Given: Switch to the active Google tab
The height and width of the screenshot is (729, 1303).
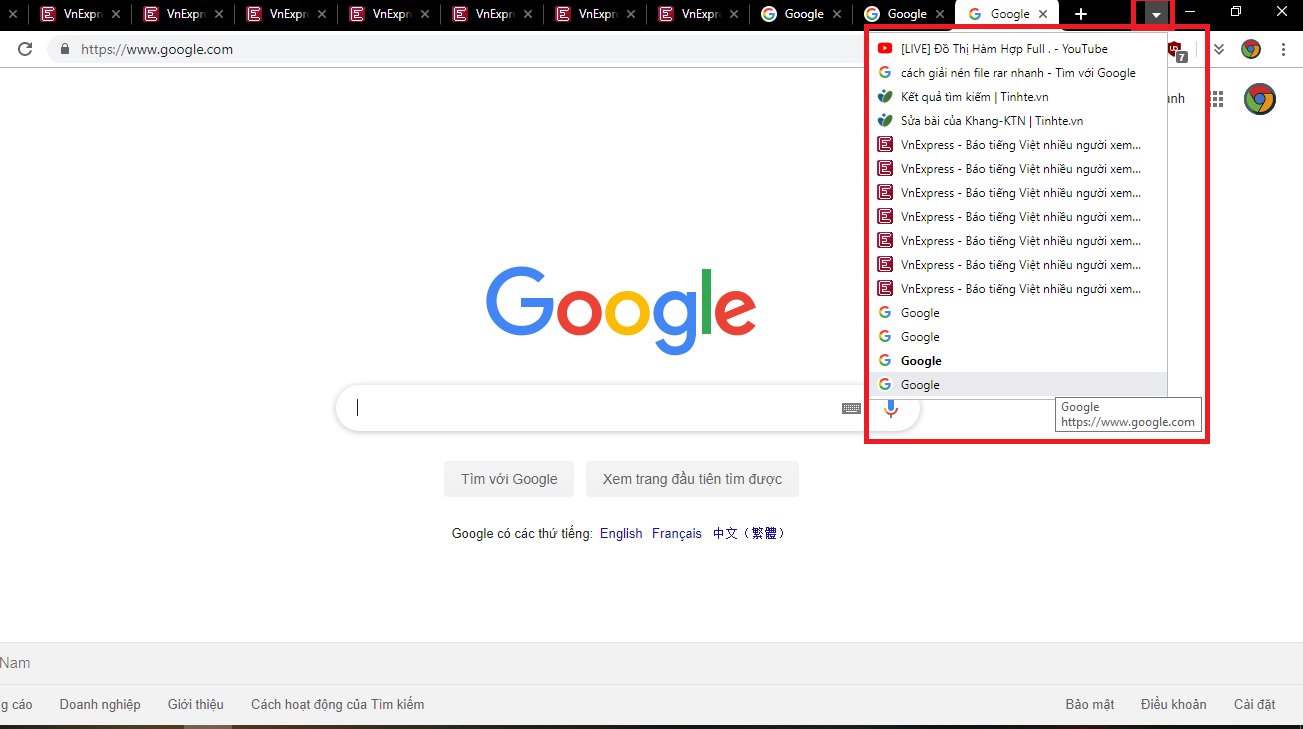Looking at the screenshot, I should 1008,14.
